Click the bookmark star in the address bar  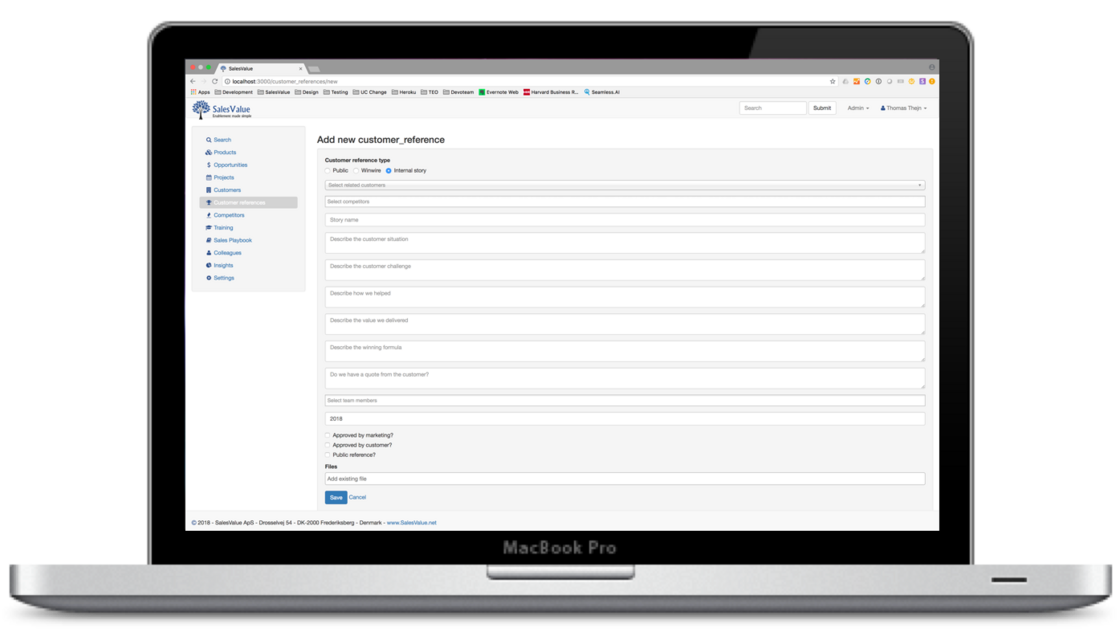click(x=833, y=81)
